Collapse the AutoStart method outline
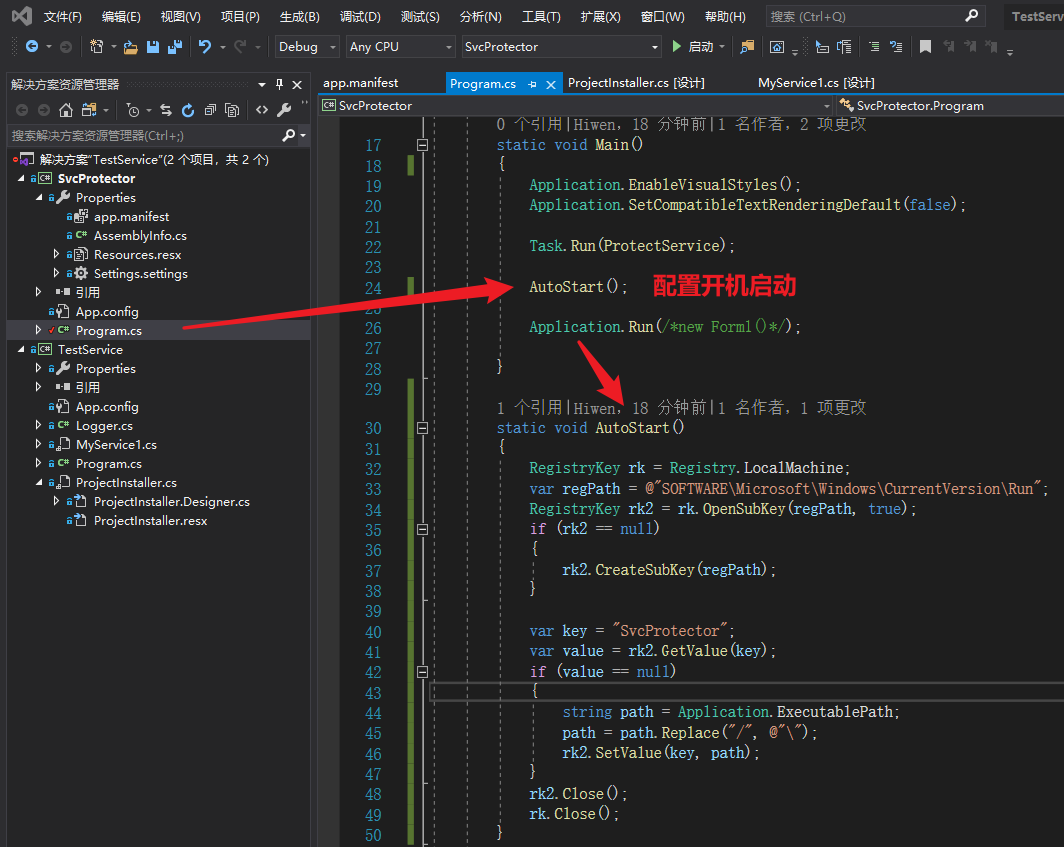The image size is (1064, 847). click(x=422, y=428)
